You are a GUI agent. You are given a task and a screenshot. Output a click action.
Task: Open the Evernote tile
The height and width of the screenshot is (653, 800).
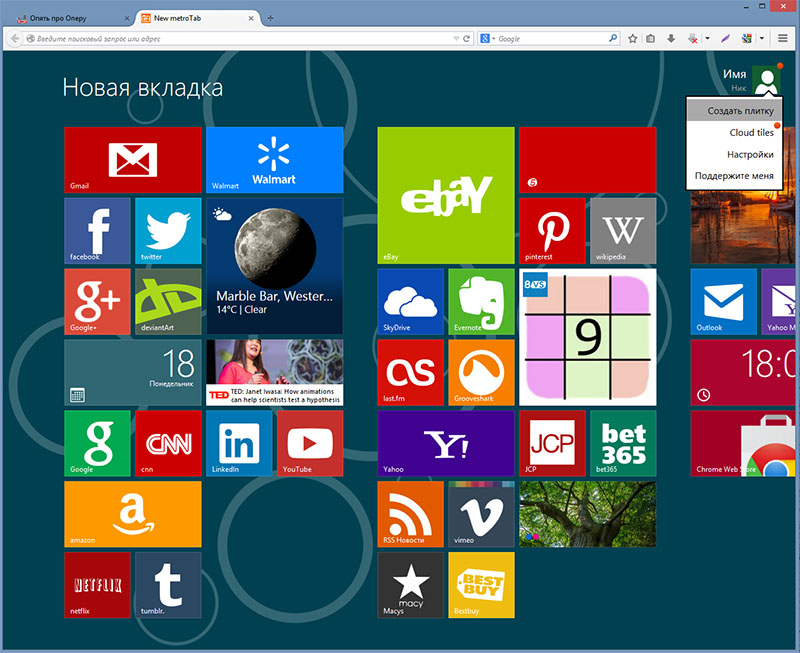(x=481, y=301)
